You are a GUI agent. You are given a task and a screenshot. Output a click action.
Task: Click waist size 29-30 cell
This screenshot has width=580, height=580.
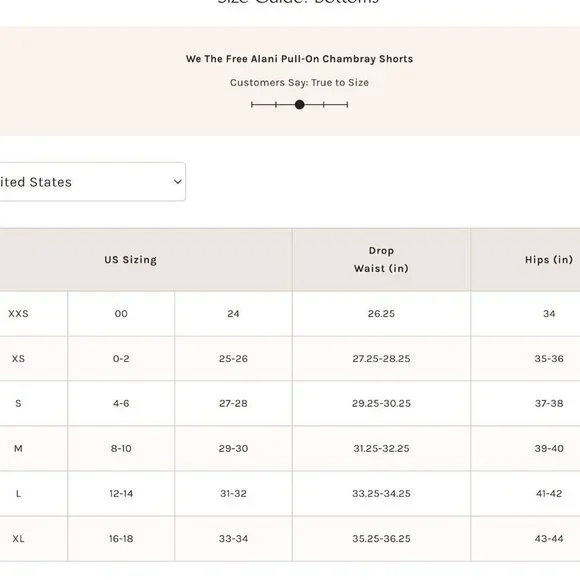pos(233,448)
